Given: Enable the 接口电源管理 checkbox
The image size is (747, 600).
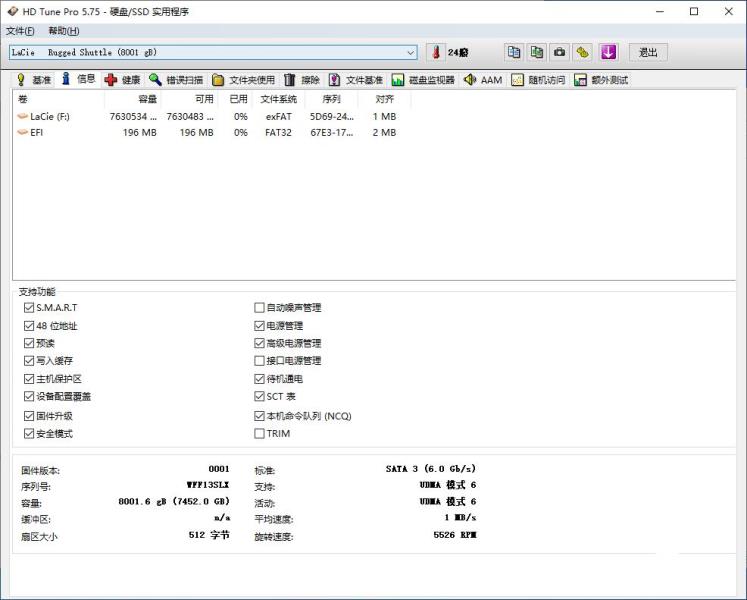Looking at the screenshot, I should coord(259,361).
